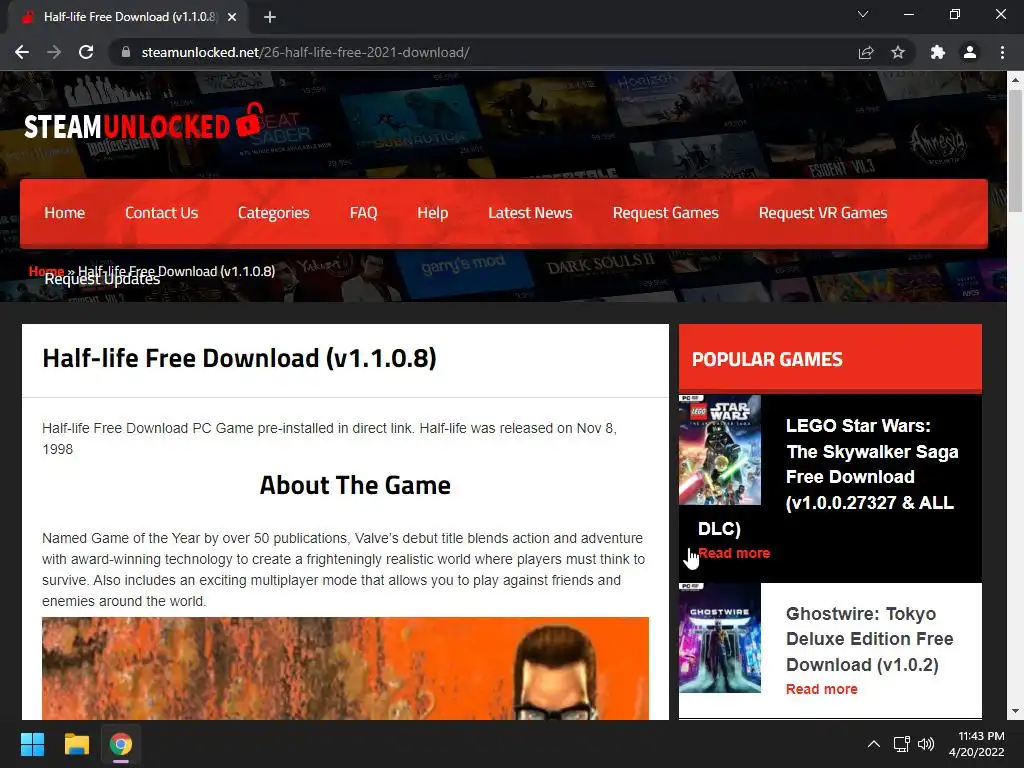Image resolution: width=1024 pixels, height=768 pixels.
Task: Share this page using the share icon
Action: 866,52
